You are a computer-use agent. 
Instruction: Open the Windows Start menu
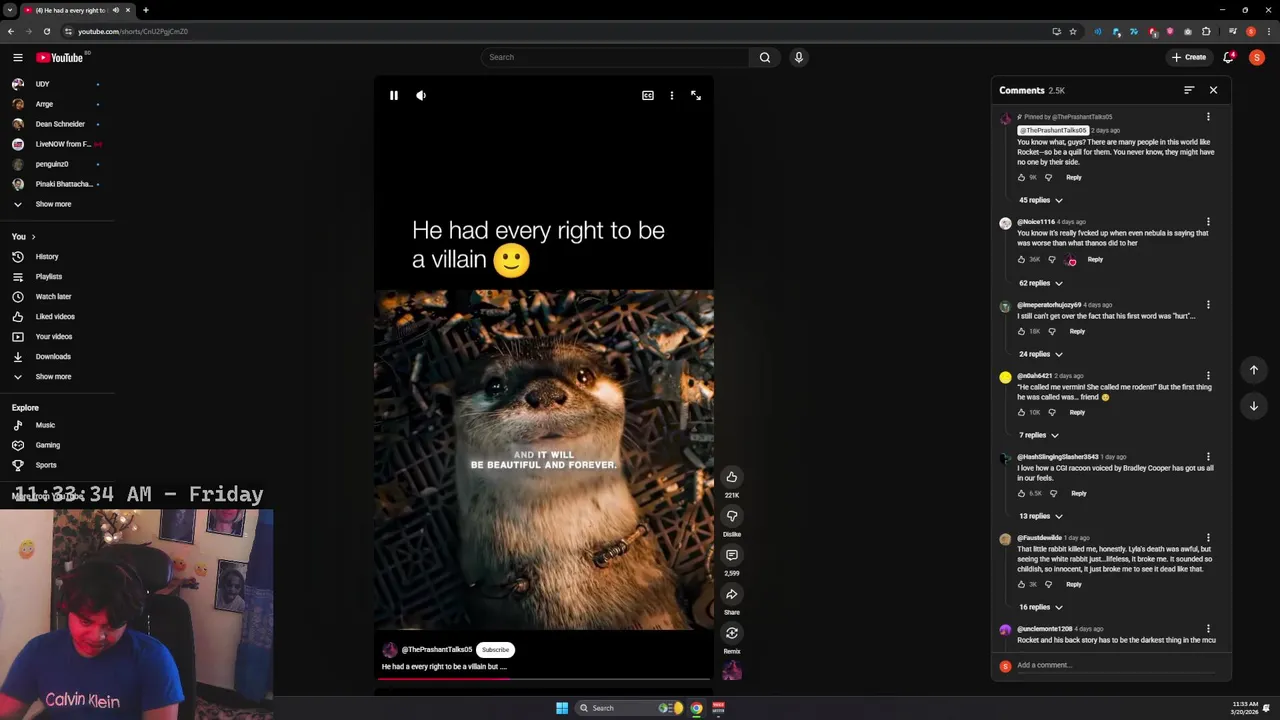pos(562,708)
